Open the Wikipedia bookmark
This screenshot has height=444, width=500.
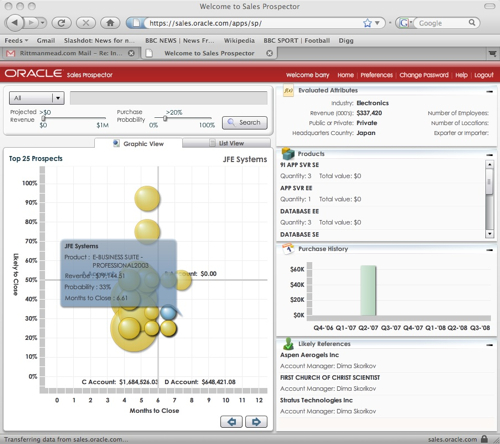pyautogui.click(x=239, y=40)
